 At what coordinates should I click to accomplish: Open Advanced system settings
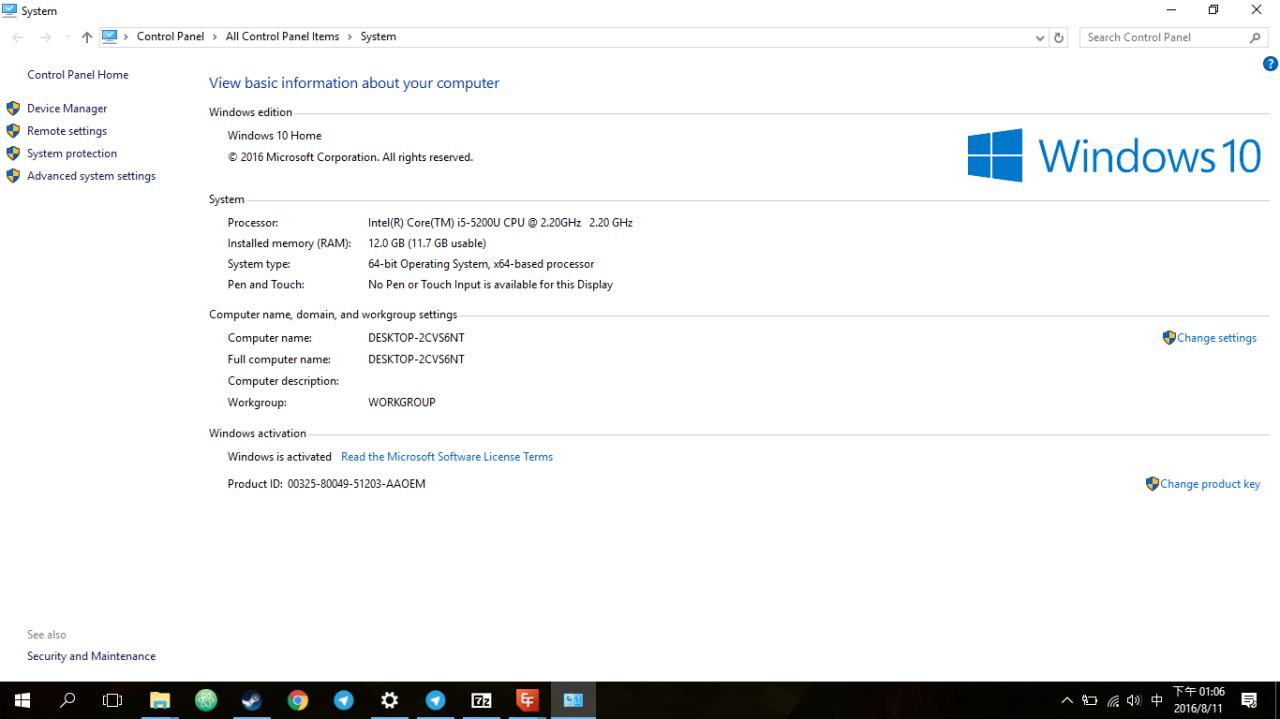point(91,176)
